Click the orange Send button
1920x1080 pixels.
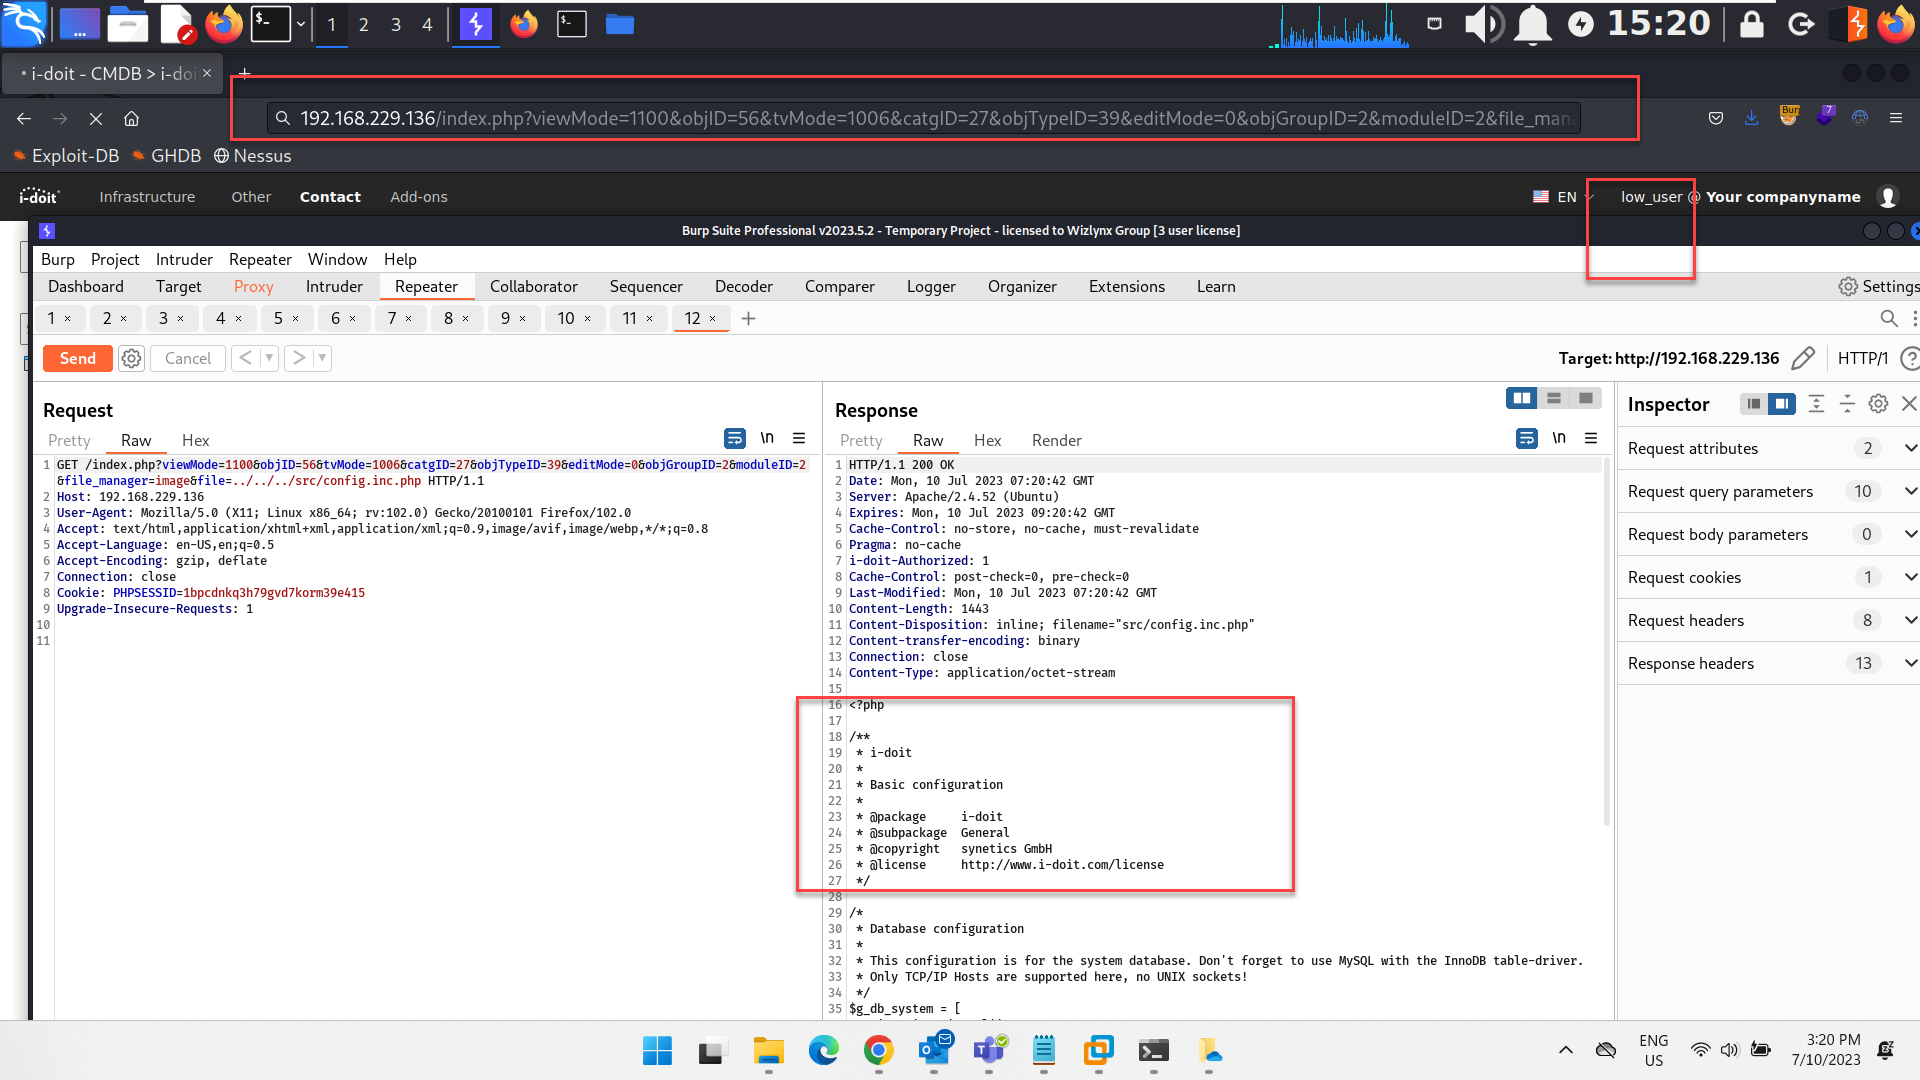point(77,358)
